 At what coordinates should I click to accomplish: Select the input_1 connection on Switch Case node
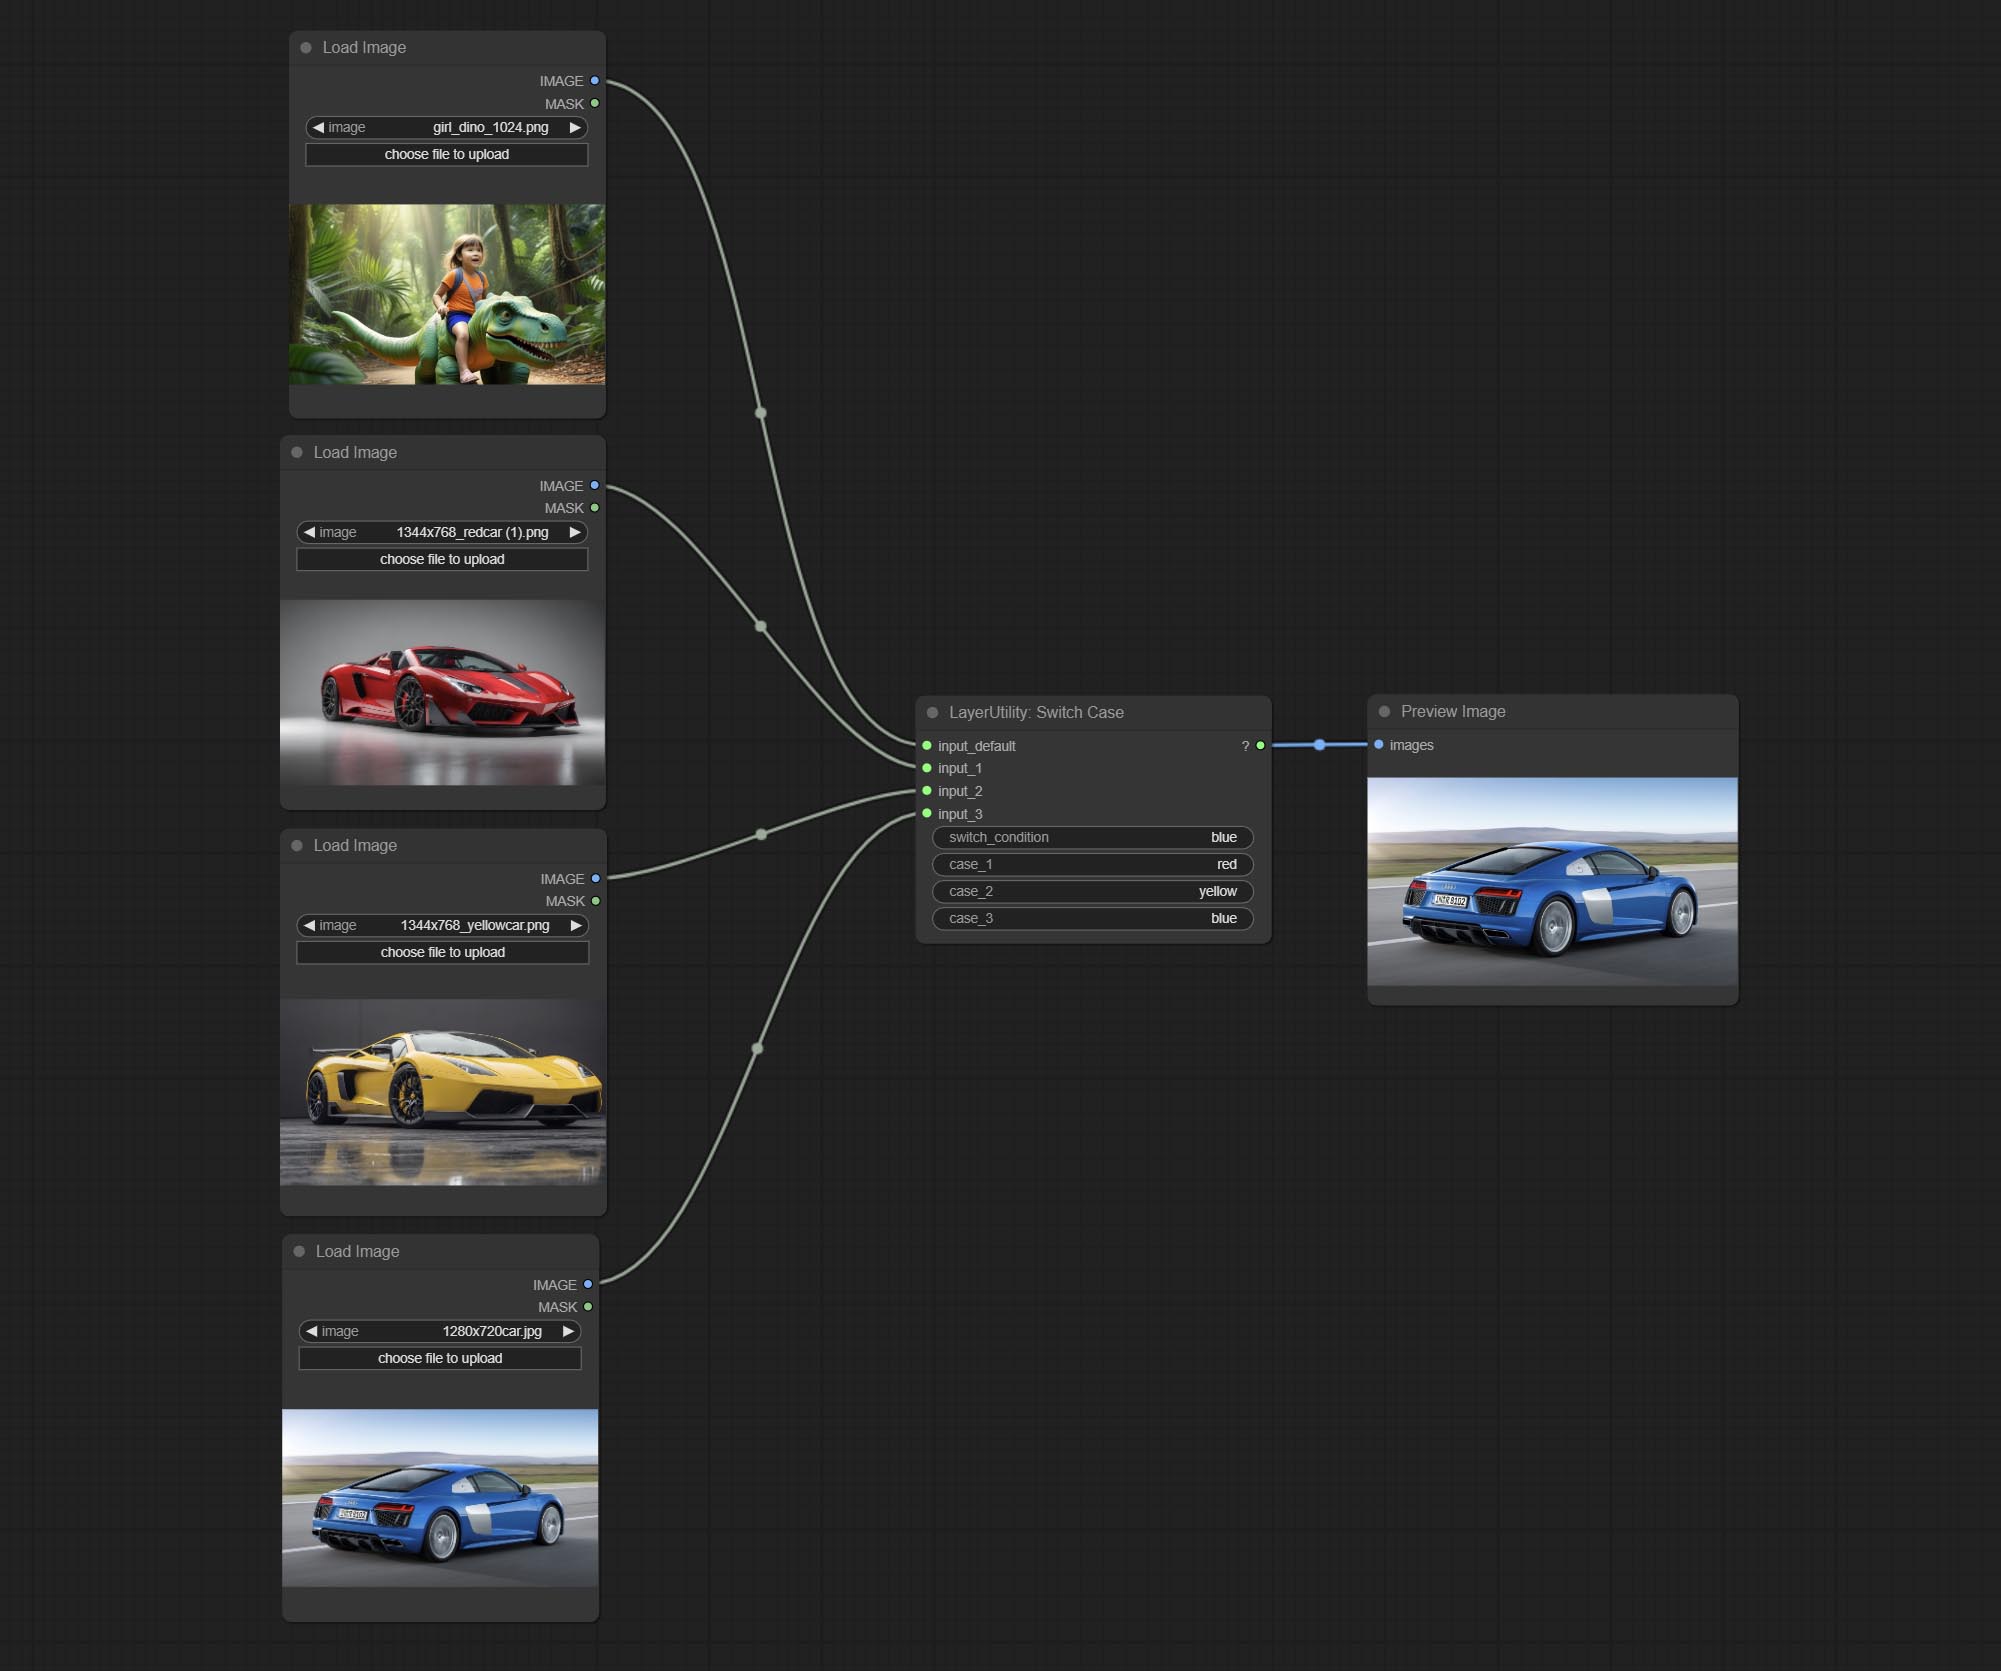pyautogui.click(x=927, y=768)
